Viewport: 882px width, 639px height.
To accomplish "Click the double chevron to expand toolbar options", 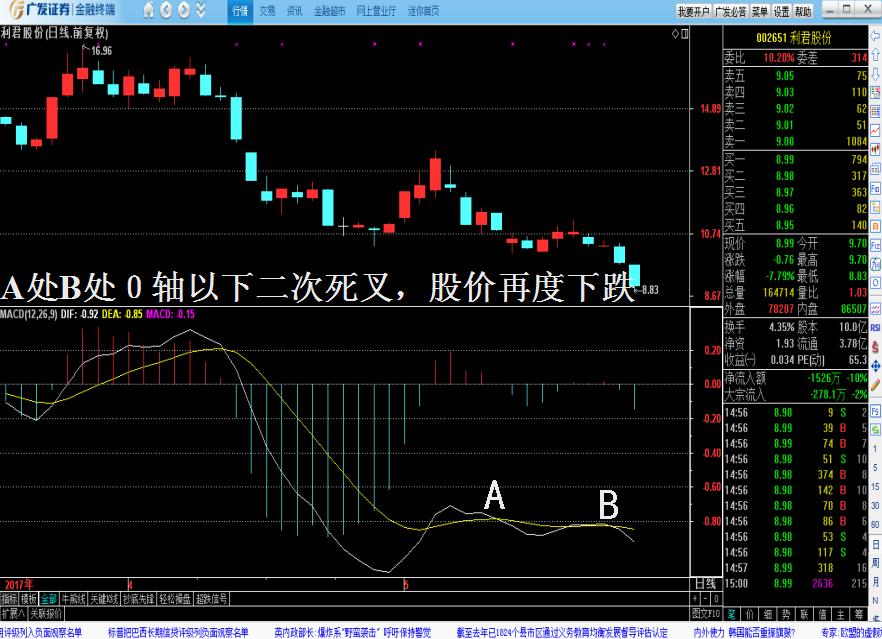I will click(201, 10).
